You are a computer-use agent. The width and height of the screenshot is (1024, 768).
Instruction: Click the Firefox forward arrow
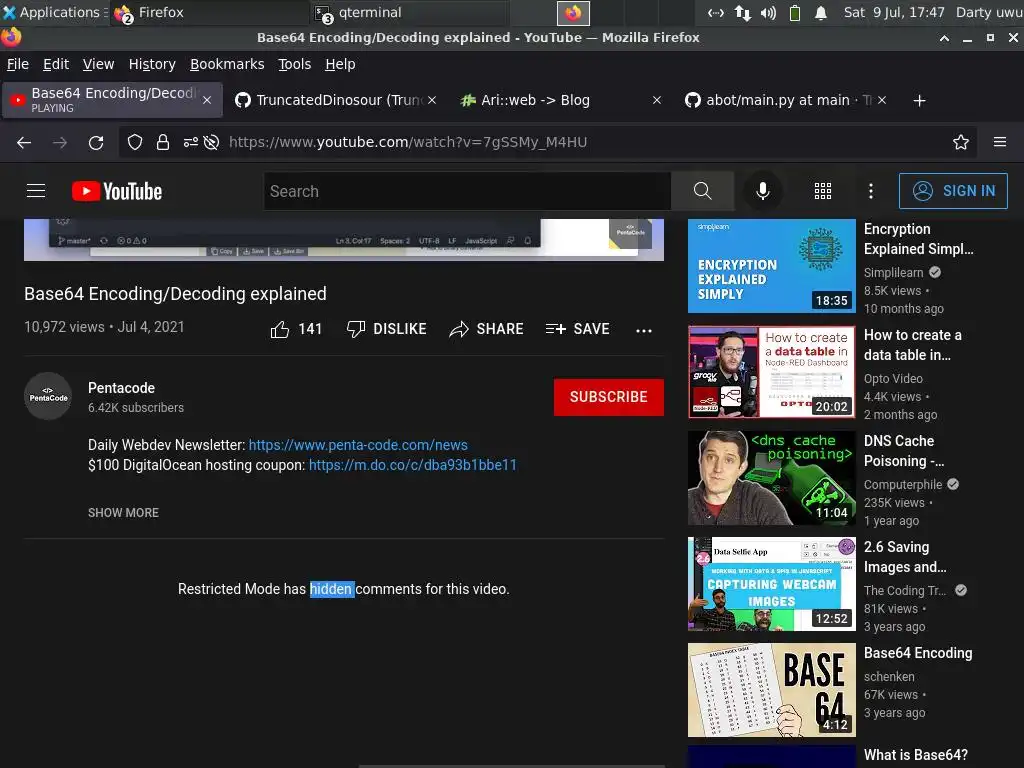click(60, 142)
